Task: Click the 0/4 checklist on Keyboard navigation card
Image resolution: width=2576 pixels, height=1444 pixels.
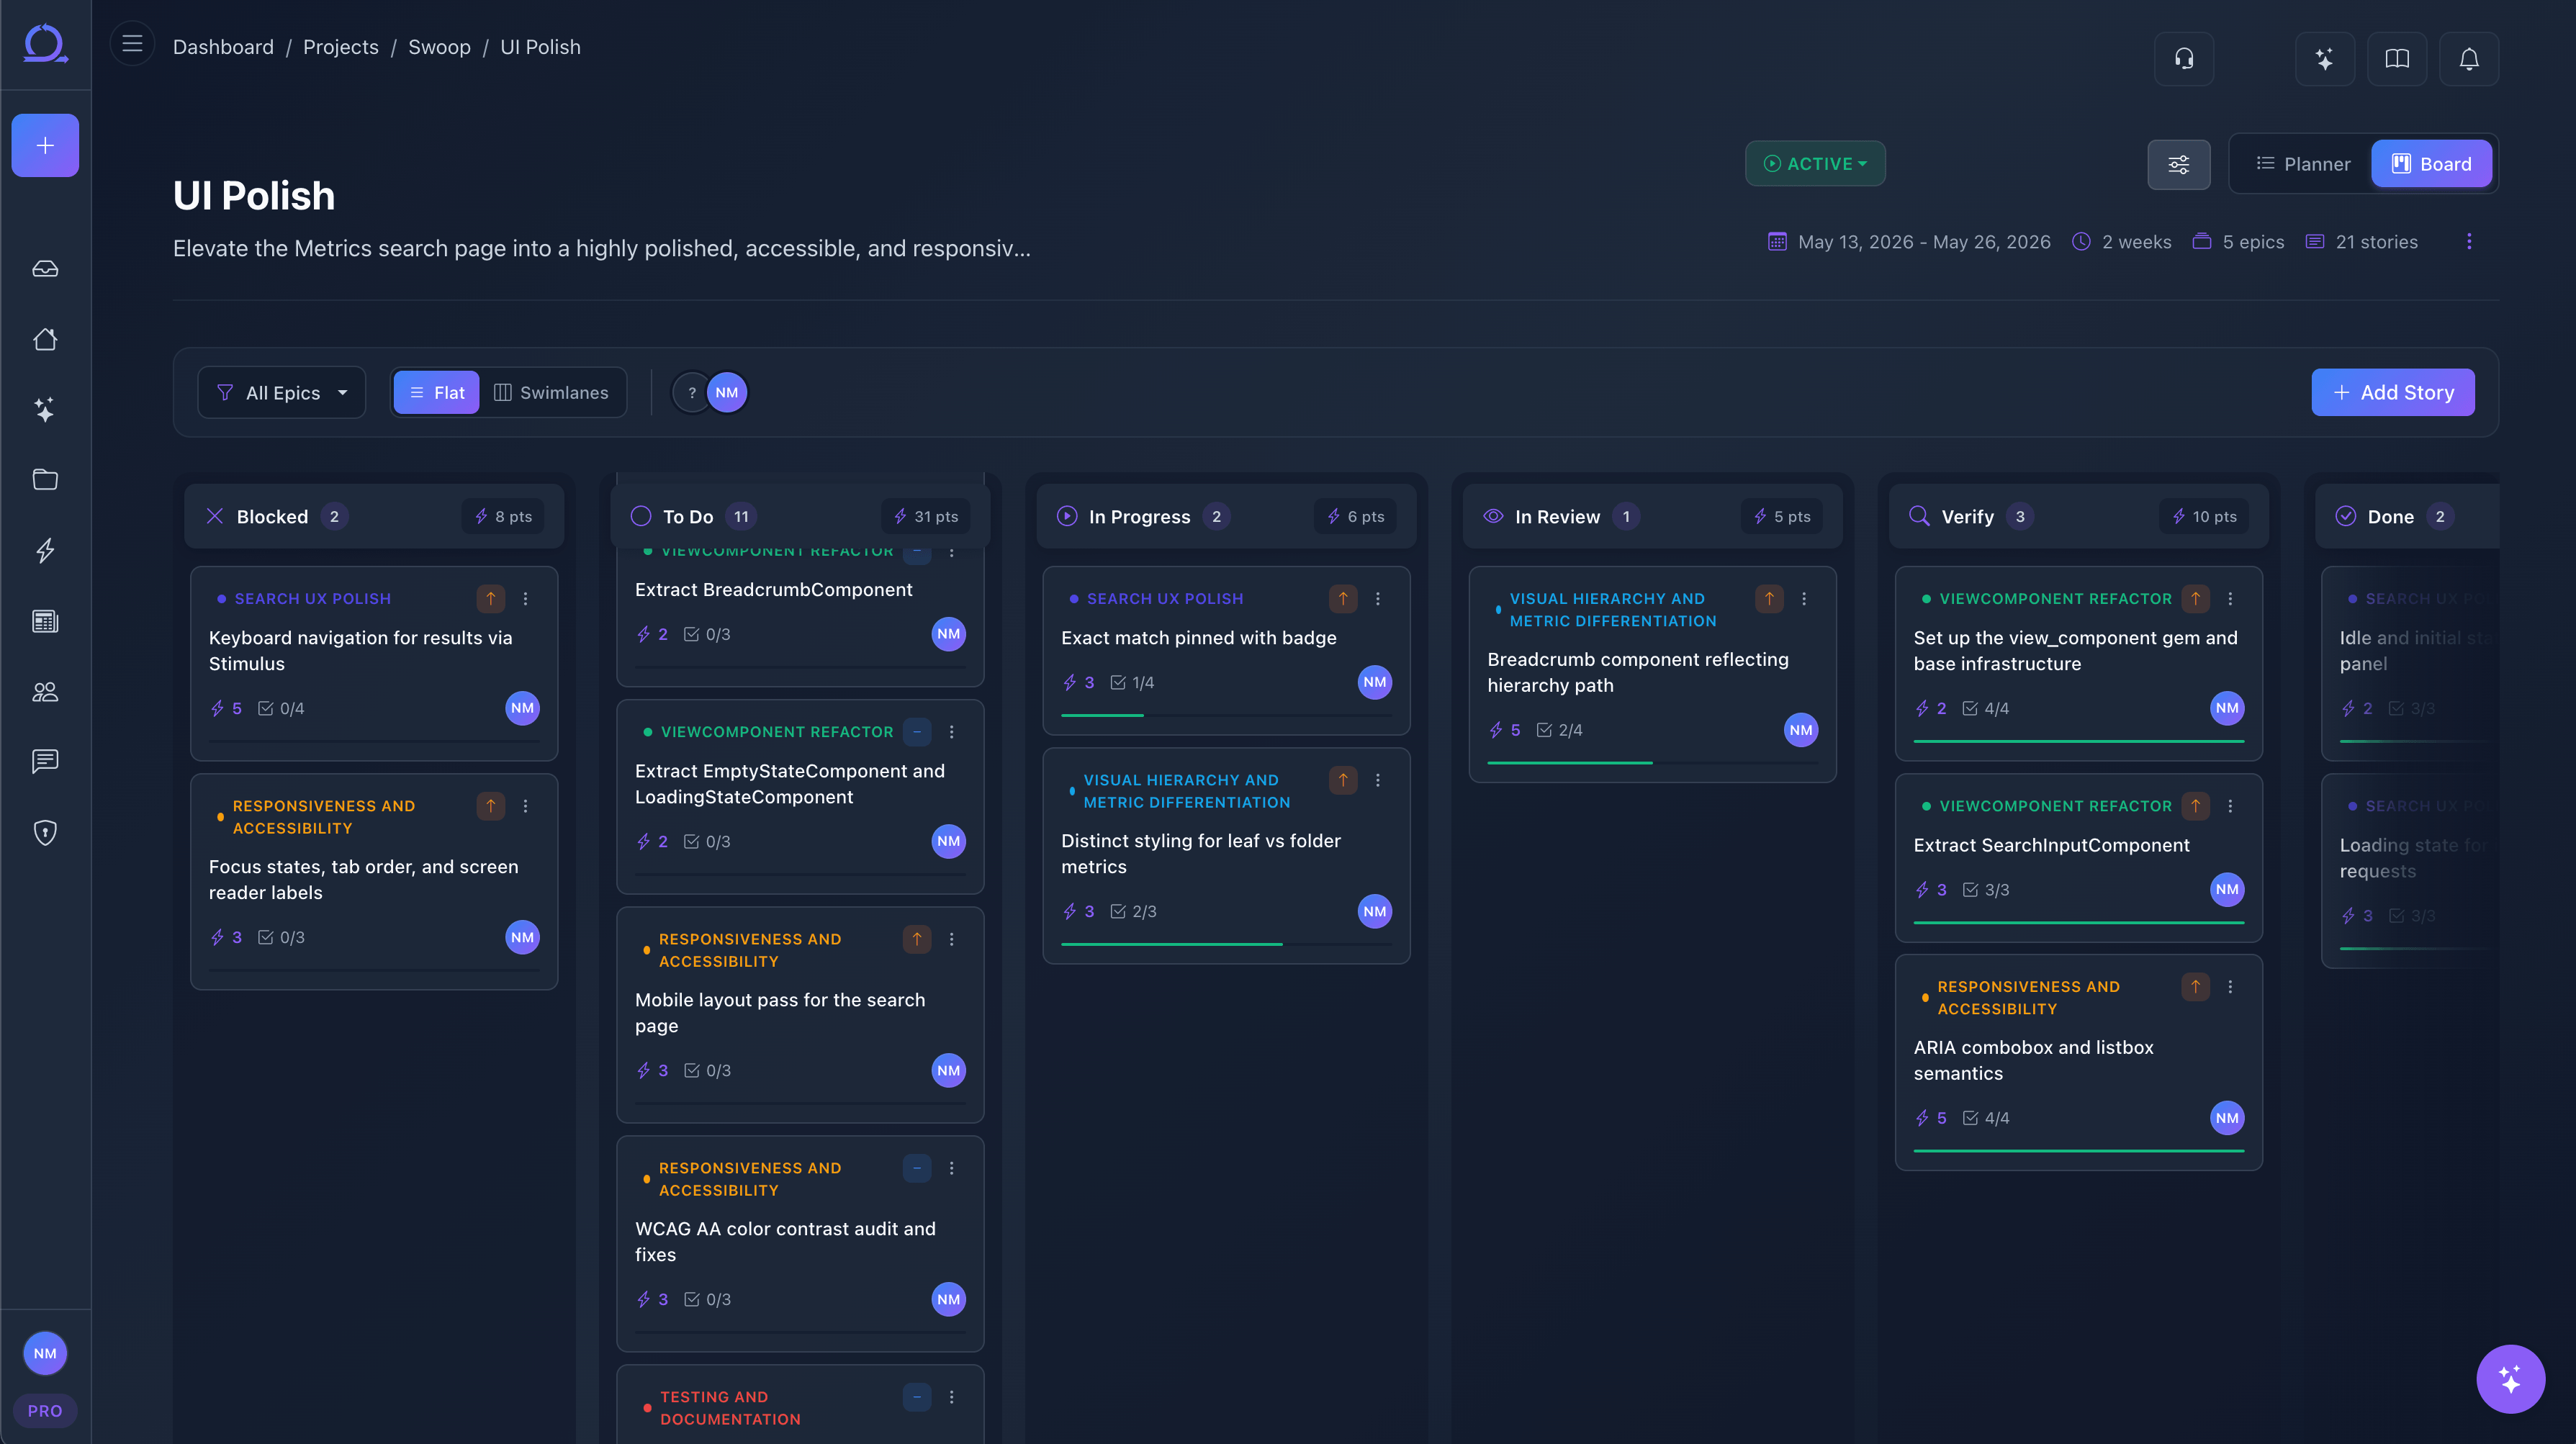Action: pos(281,708)
